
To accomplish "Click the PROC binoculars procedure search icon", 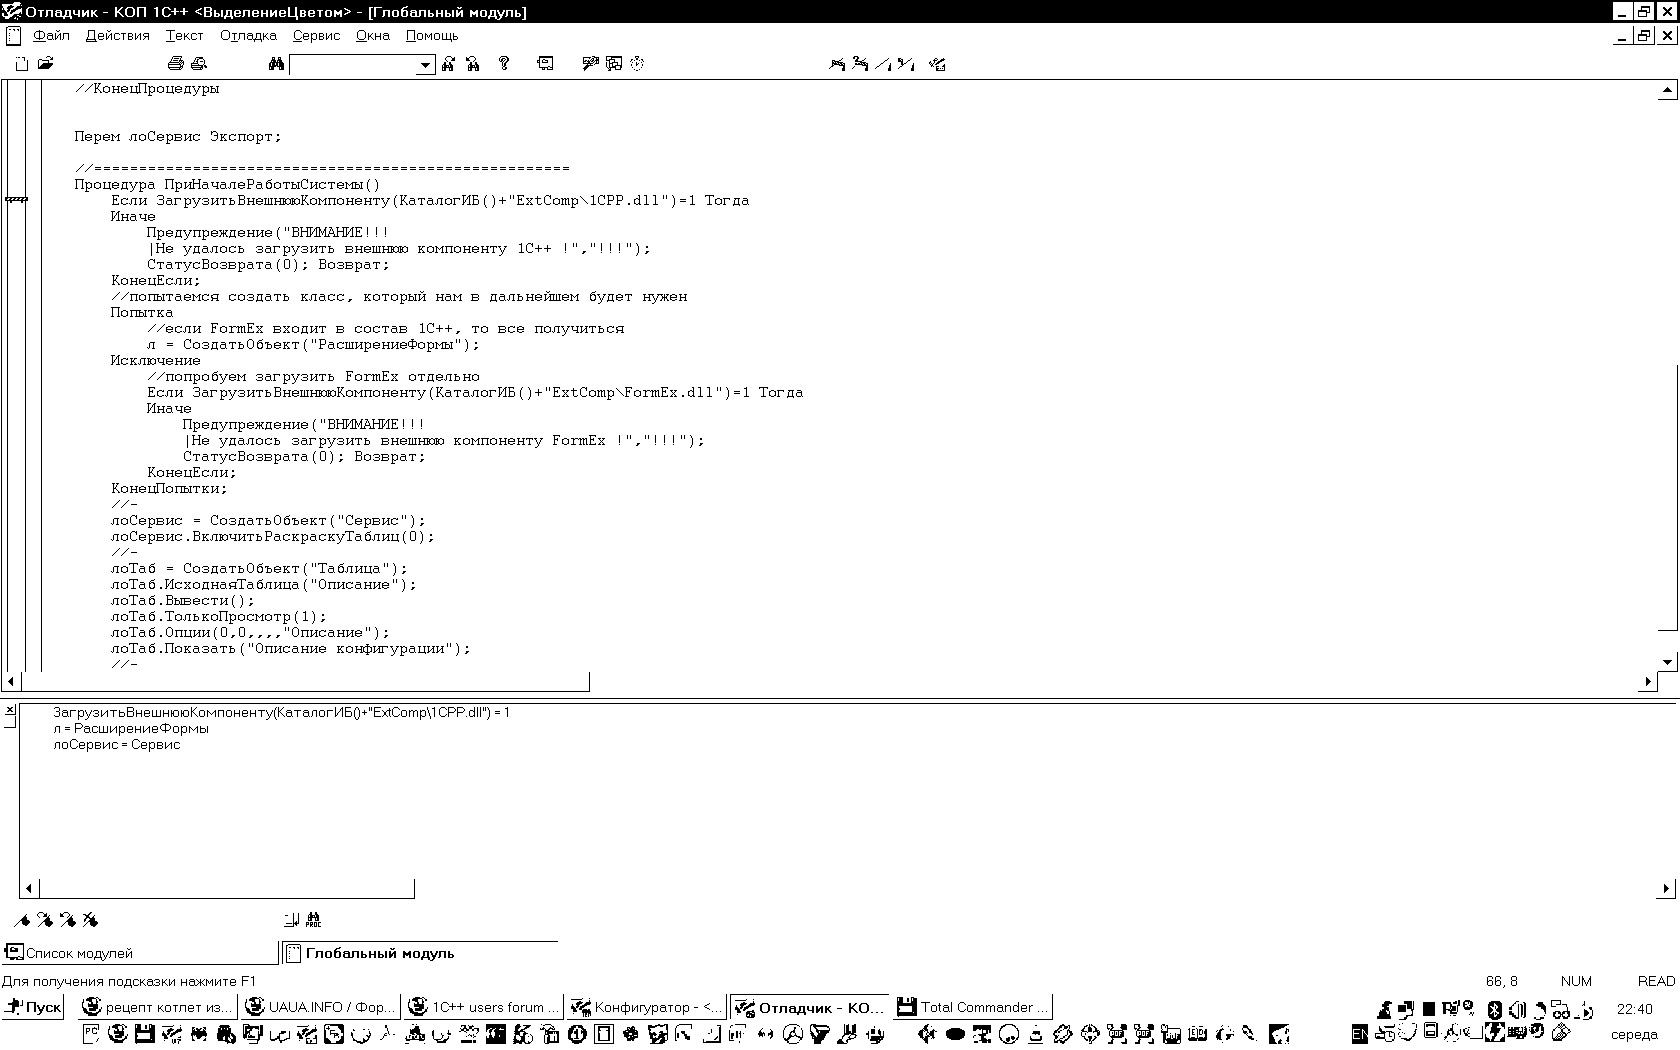I will (313, 920).
